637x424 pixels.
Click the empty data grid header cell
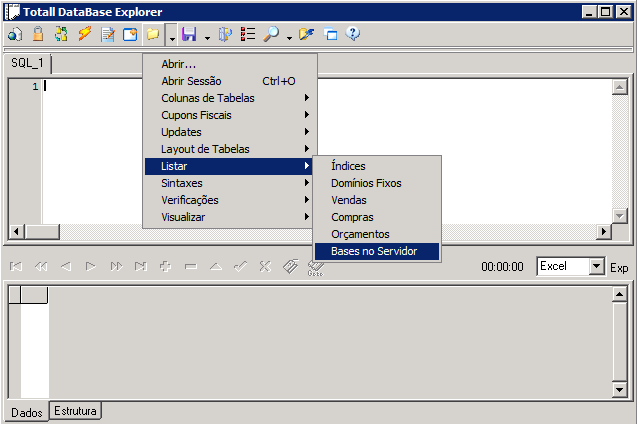coord(34,295)
